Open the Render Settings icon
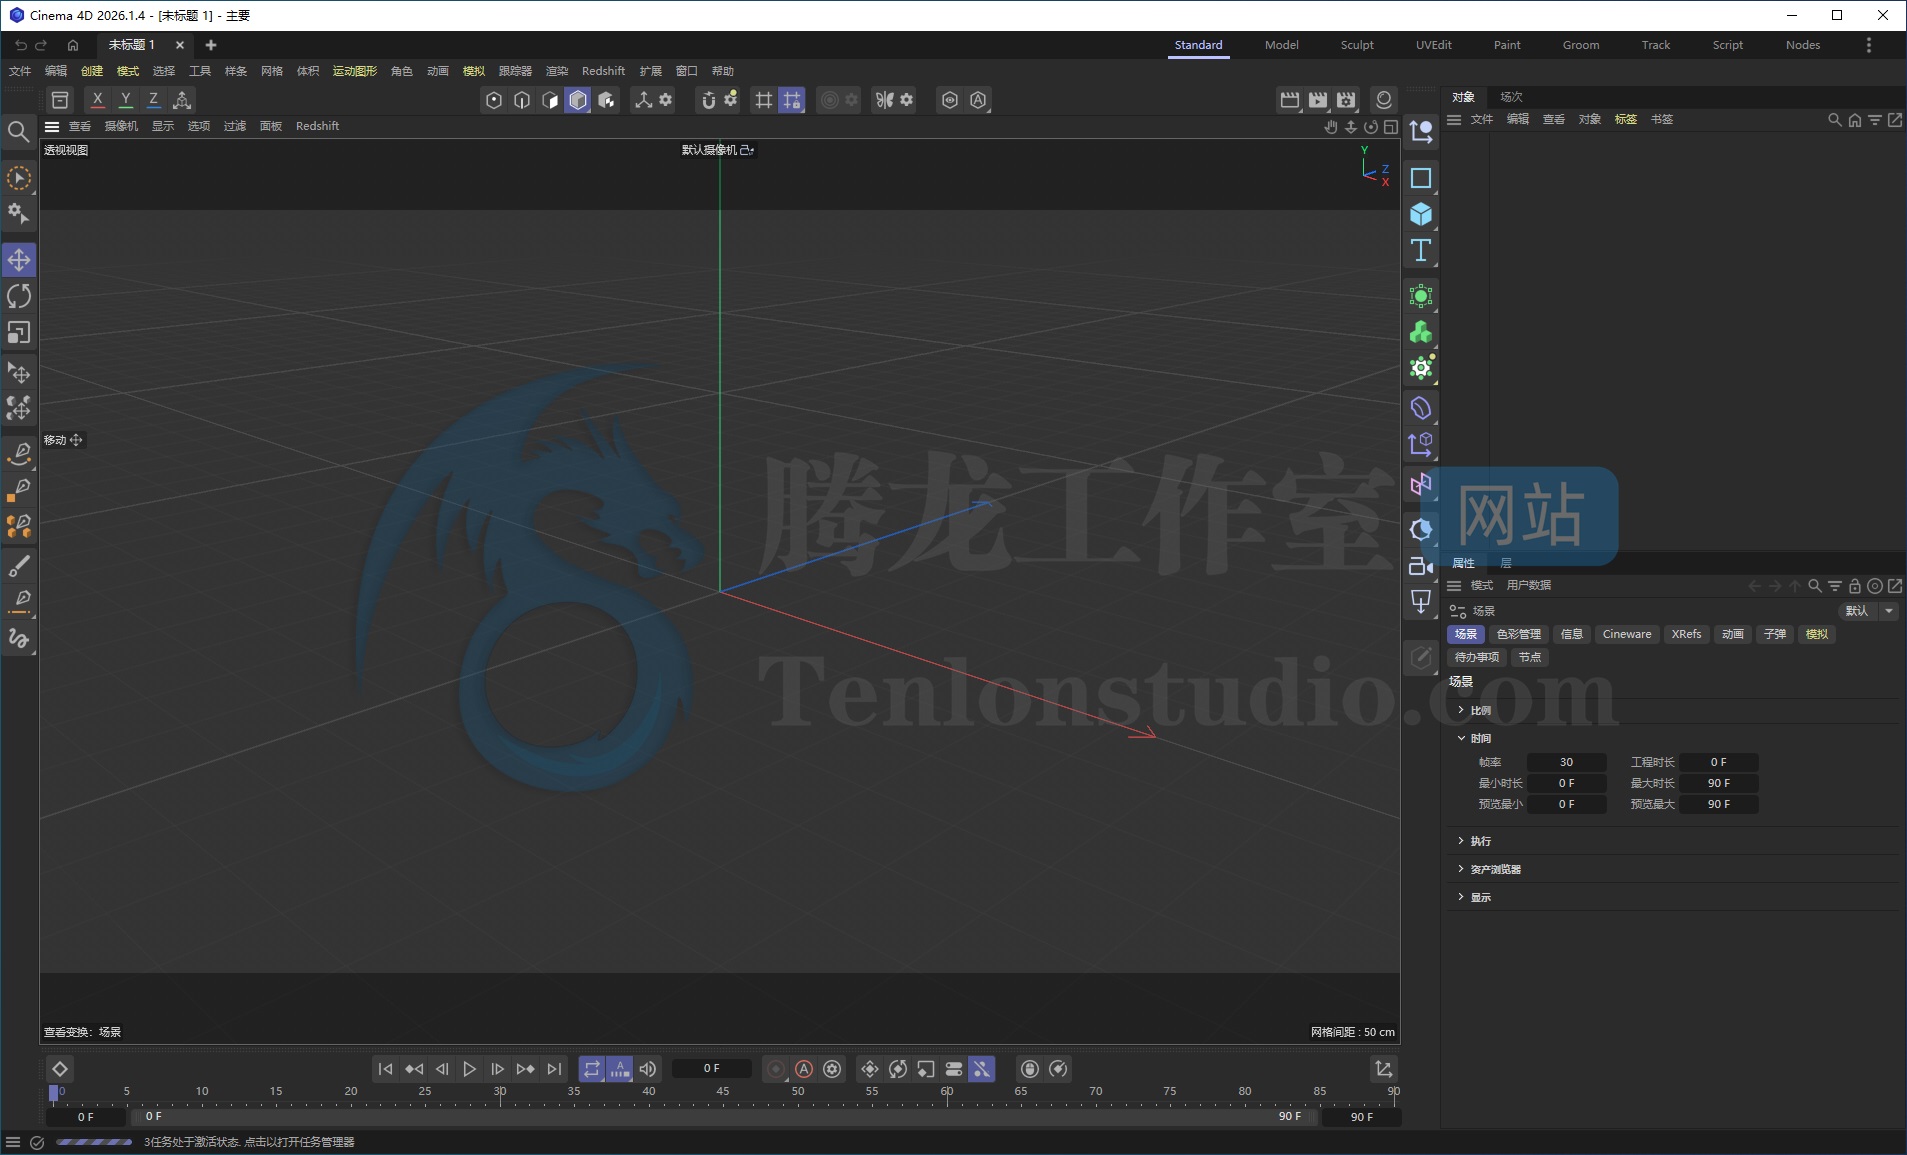Image resolution: width=1907 pixels, height=1155 pixels. [x=1346, y=100]
